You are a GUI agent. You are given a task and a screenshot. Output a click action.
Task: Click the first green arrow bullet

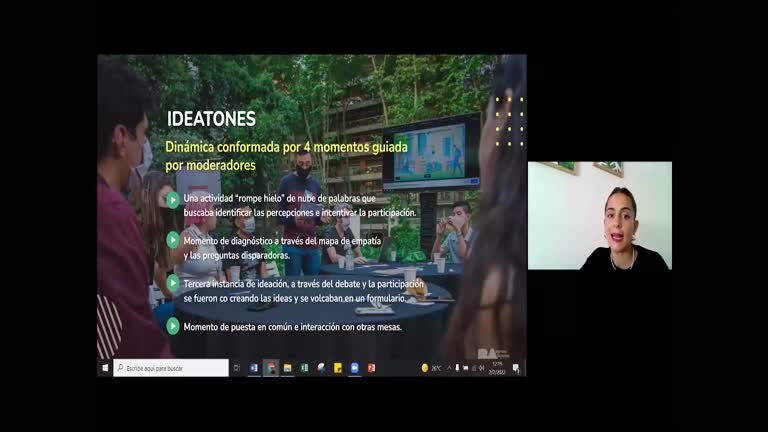[173, 200]
